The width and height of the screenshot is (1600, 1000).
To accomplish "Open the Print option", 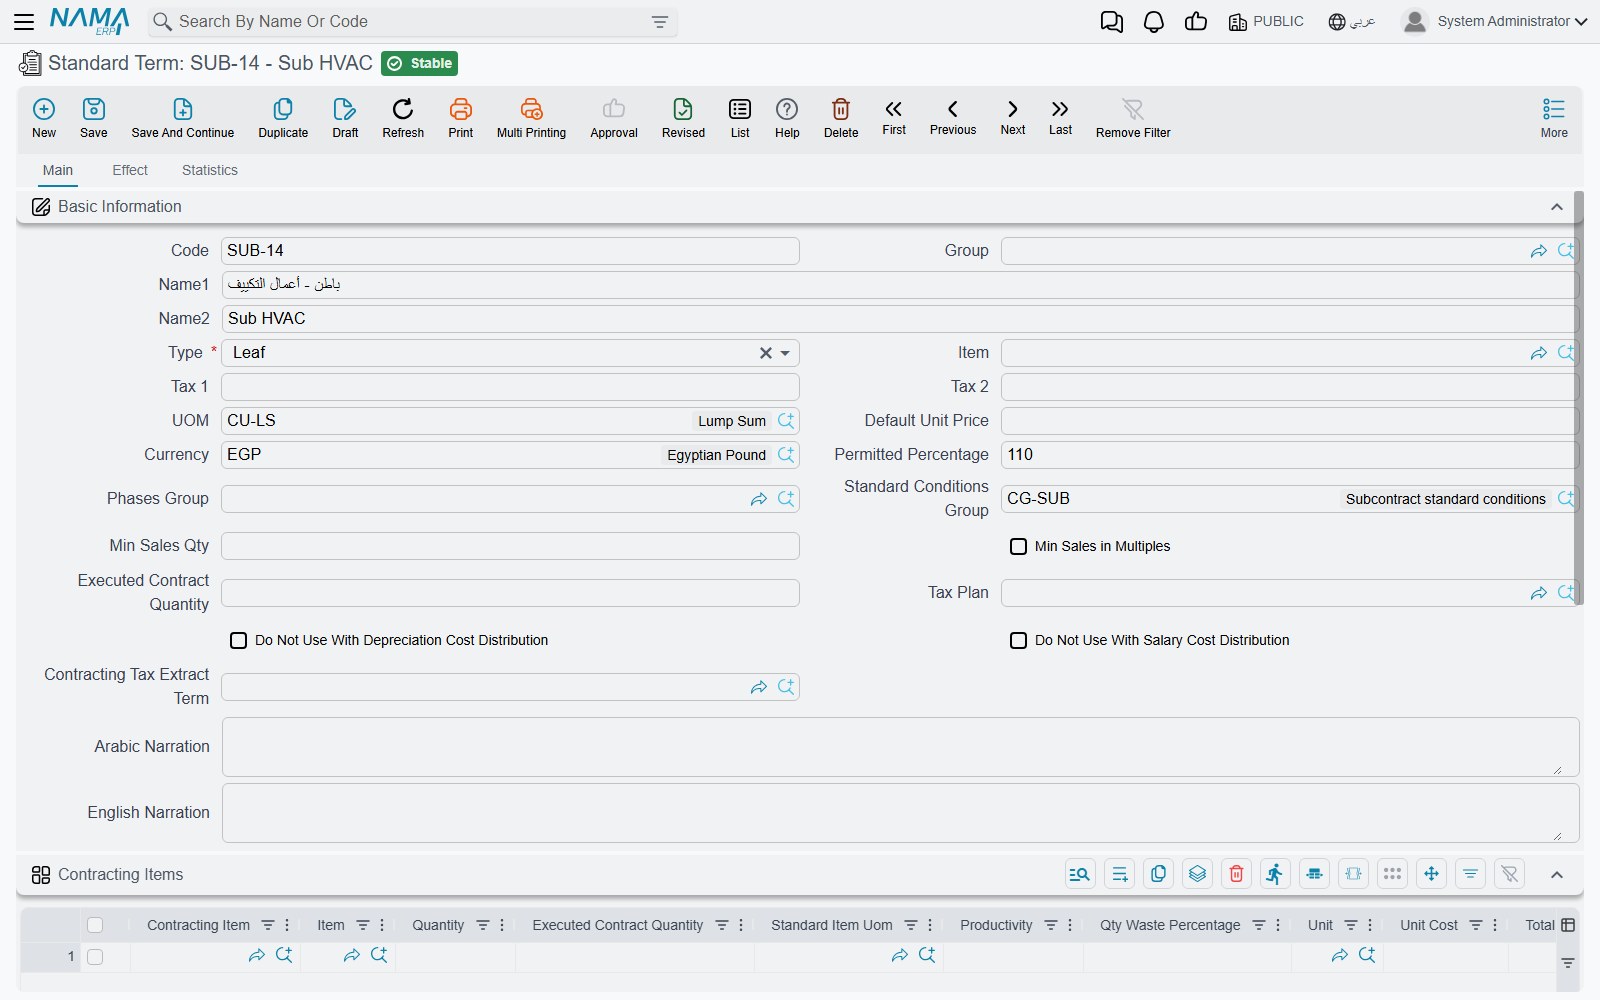I will pos(461,118).
